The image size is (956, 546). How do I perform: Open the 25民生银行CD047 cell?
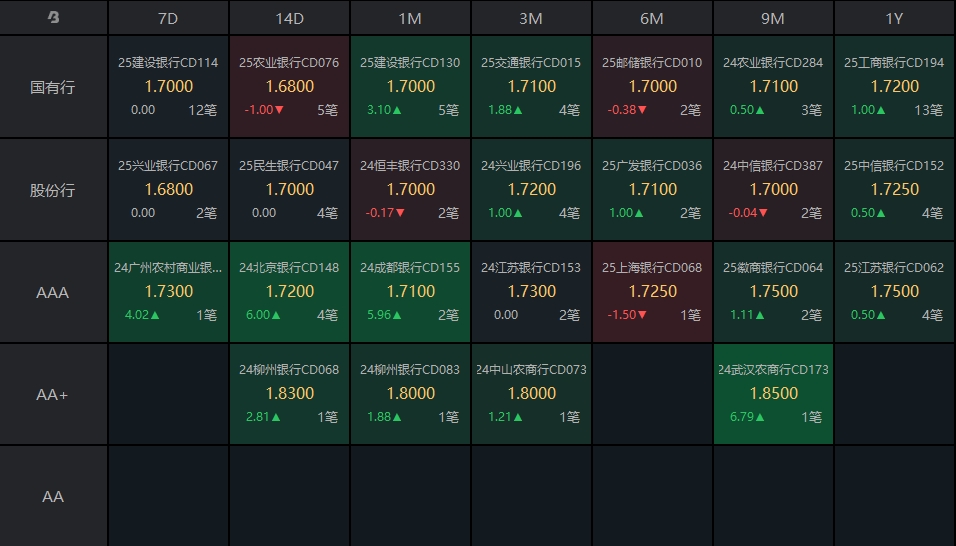289,190
